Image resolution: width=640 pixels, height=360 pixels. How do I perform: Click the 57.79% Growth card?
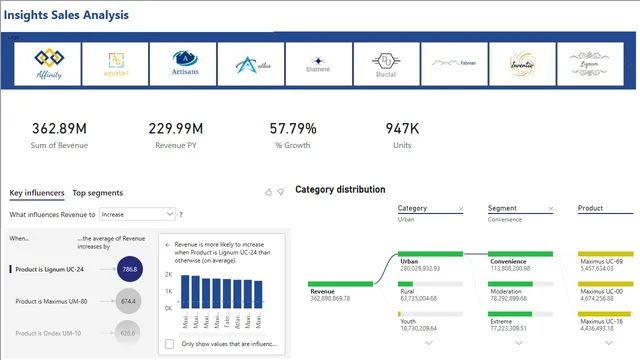coord(293,135)
